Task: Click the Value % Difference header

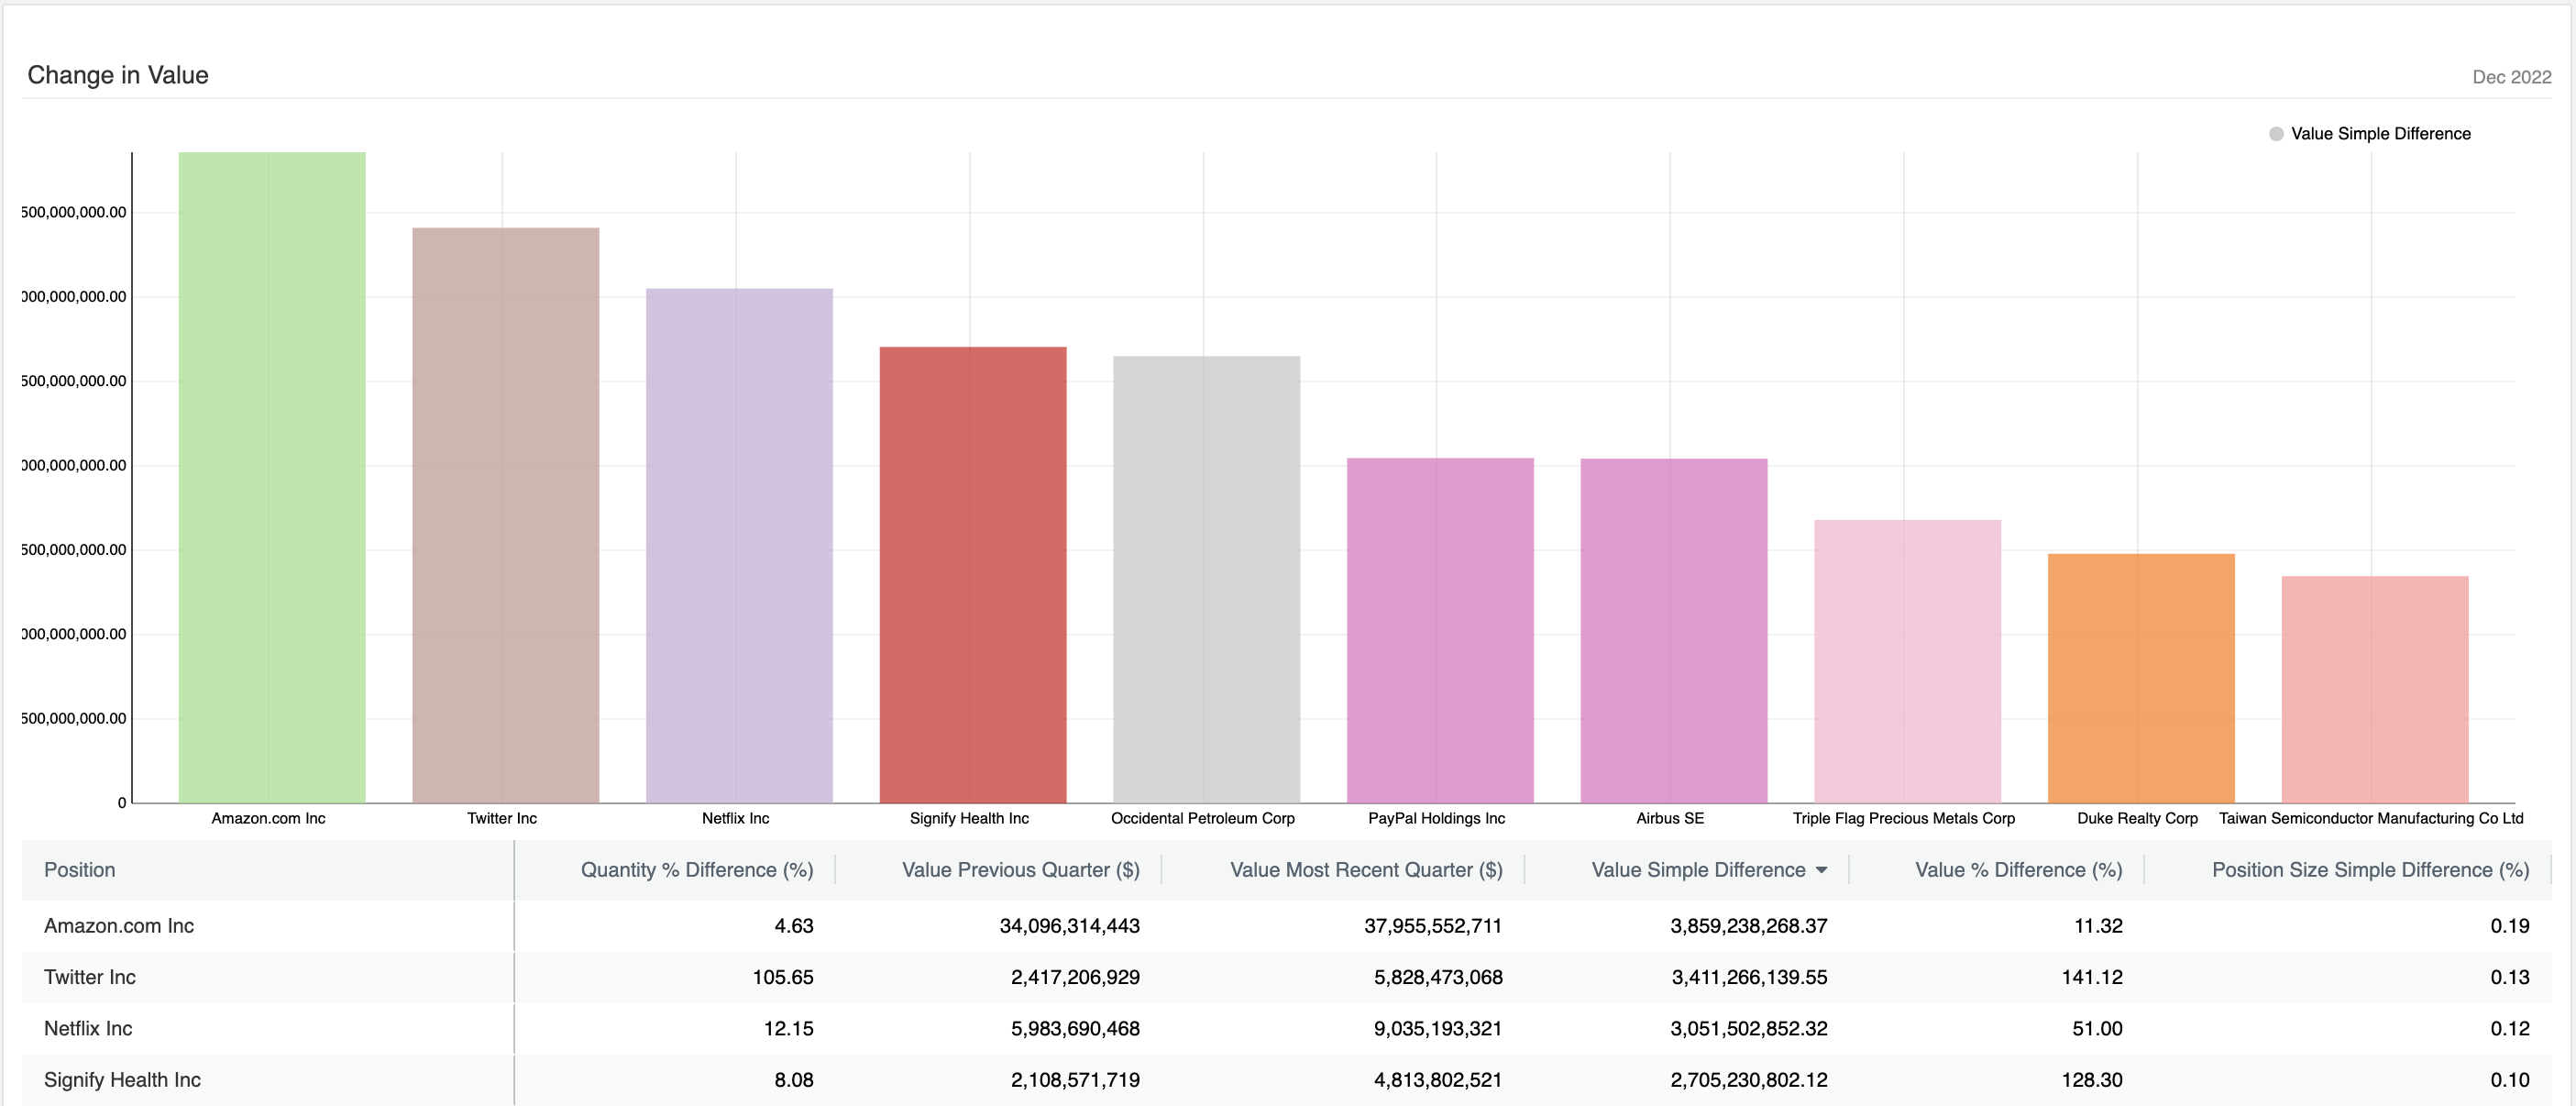Action: click(x=2019, y=870)
